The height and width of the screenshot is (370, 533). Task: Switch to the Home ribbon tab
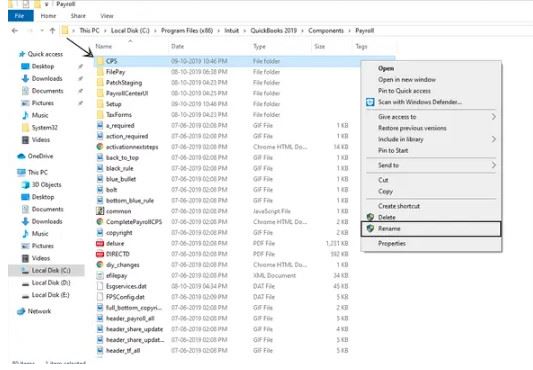click(x=48, y=16)
